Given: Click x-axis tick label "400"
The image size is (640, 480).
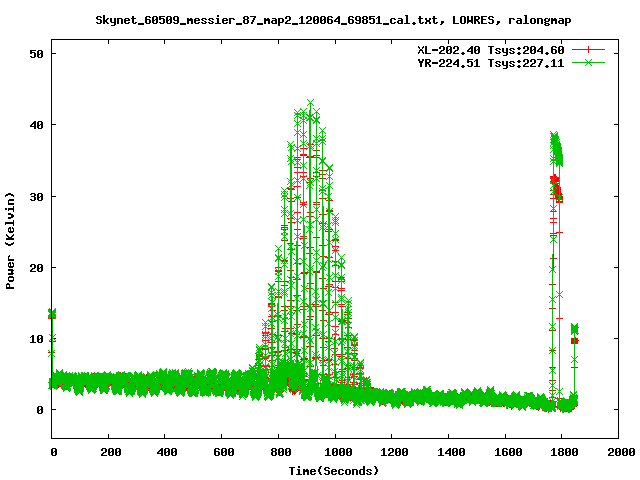Looking at the screenshot, I should tap(167, 452).
